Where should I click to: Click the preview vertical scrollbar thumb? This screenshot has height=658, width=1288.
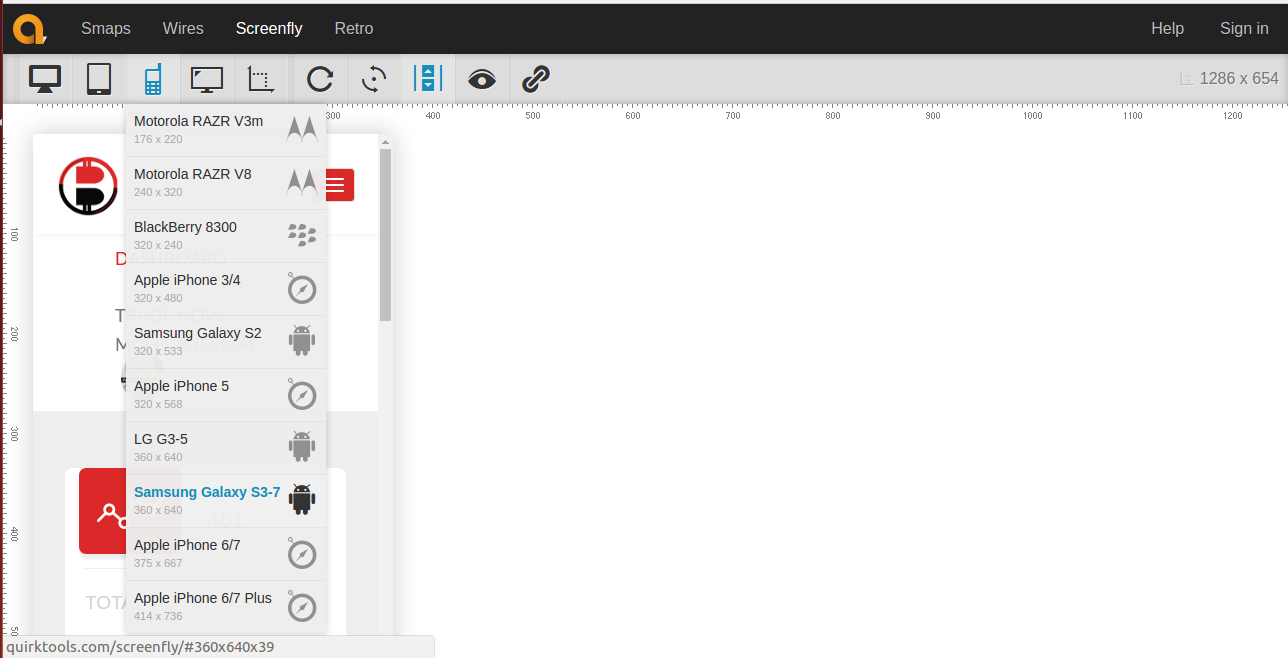[385, 235]
